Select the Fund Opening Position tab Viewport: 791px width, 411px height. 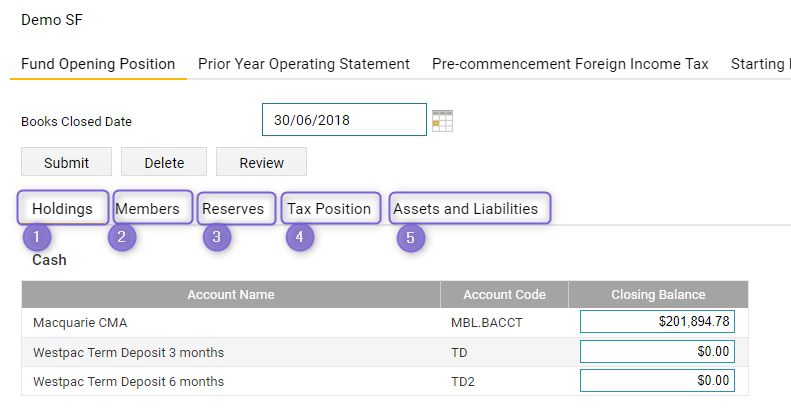98,64
